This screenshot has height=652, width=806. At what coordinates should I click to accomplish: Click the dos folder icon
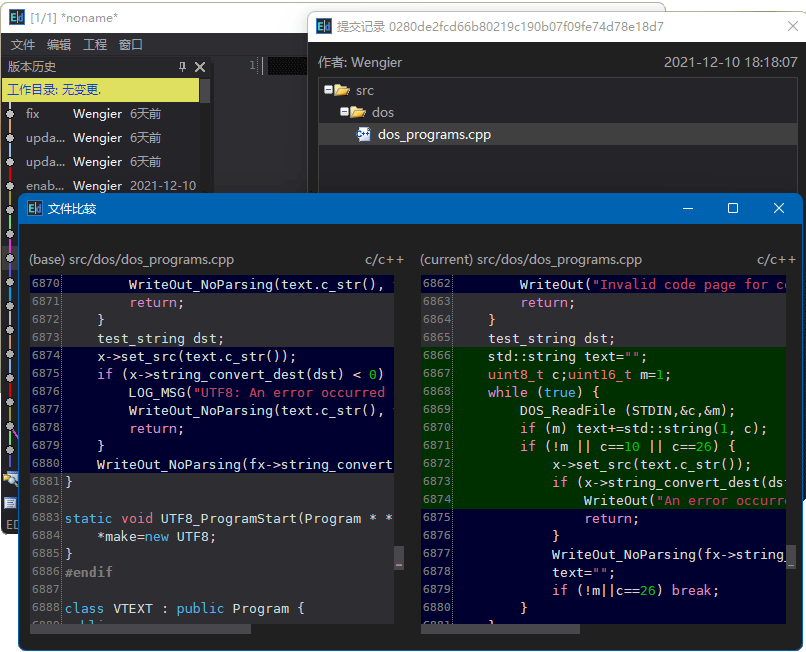[358, 112]
